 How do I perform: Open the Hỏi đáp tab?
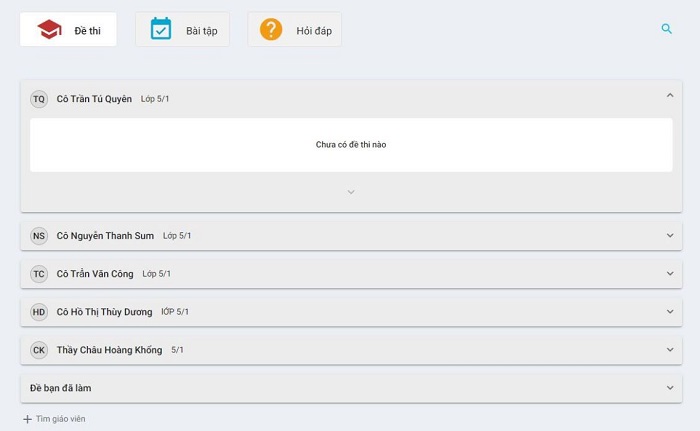(294, 30)
